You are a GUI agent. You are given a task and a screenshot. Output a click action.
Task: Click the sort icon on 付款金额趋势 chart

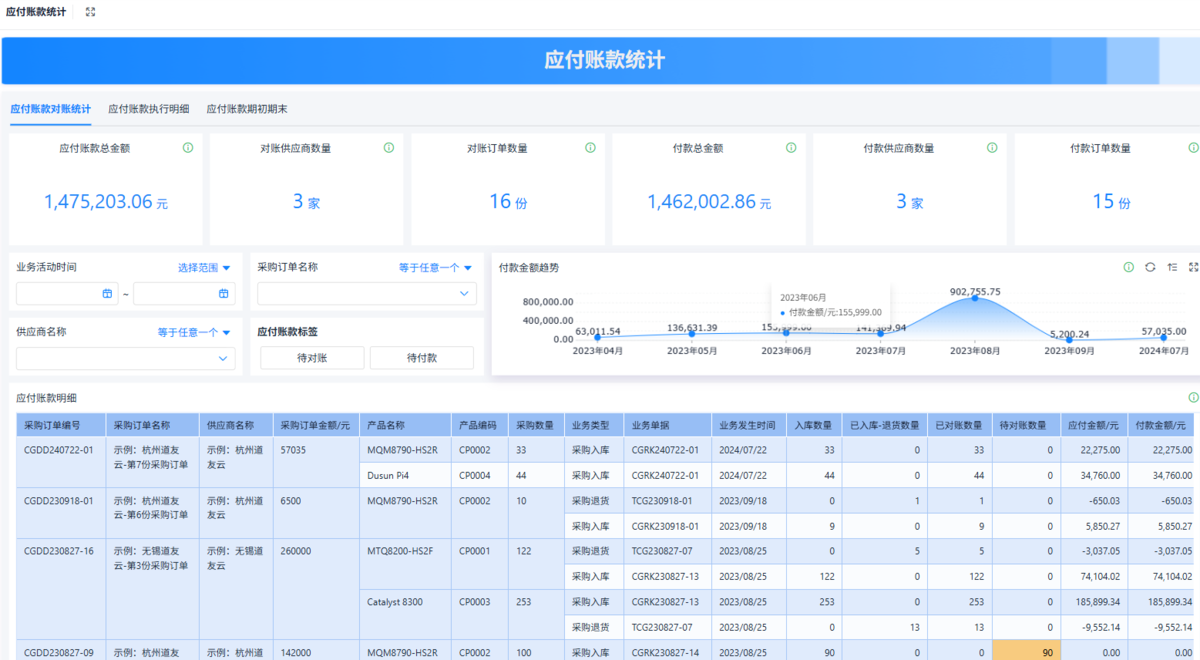coord(1172,267)
